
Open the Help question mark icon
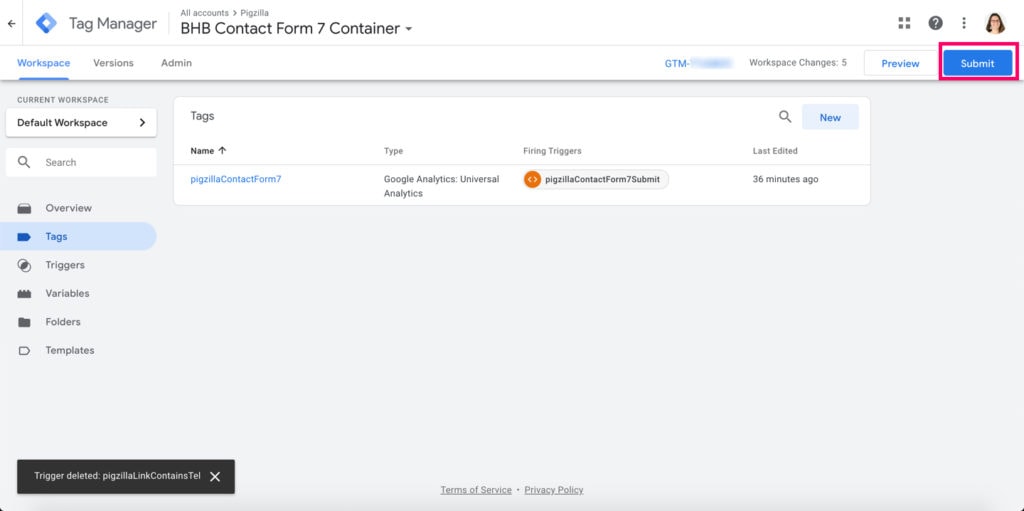(935, 24)
